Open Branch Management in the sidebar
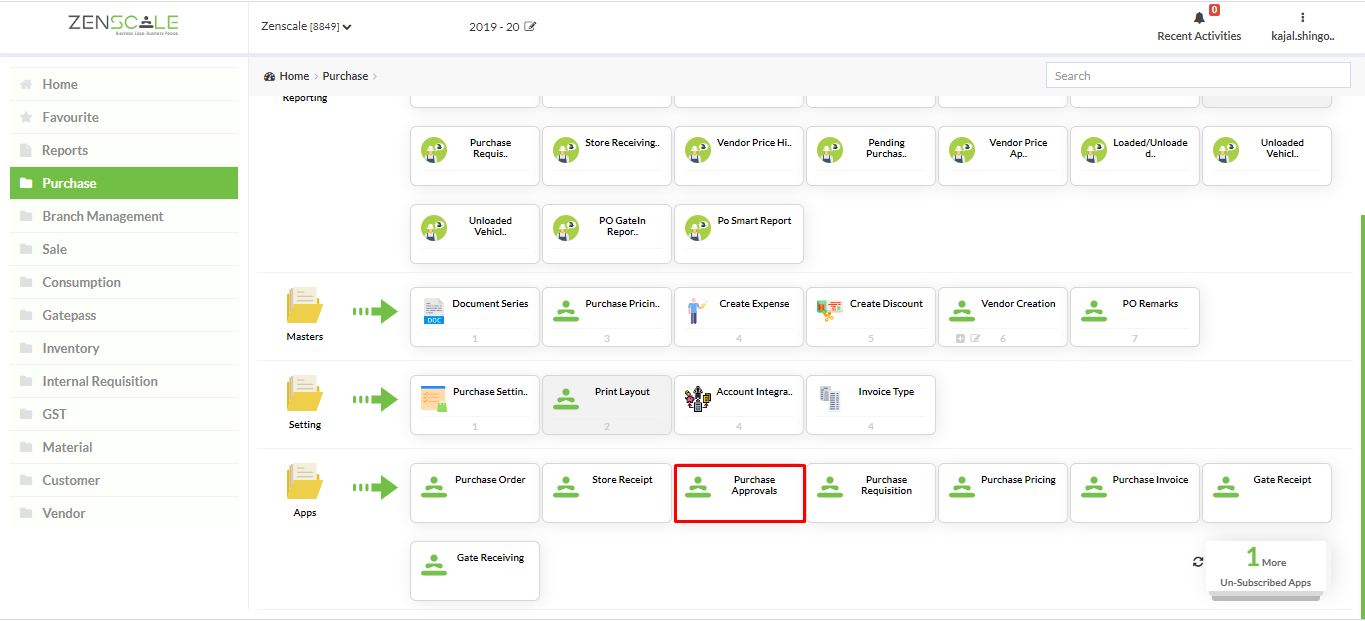The height and width of the screenshot is (621, 1365). pyautogui.click(x=124, y=216)
